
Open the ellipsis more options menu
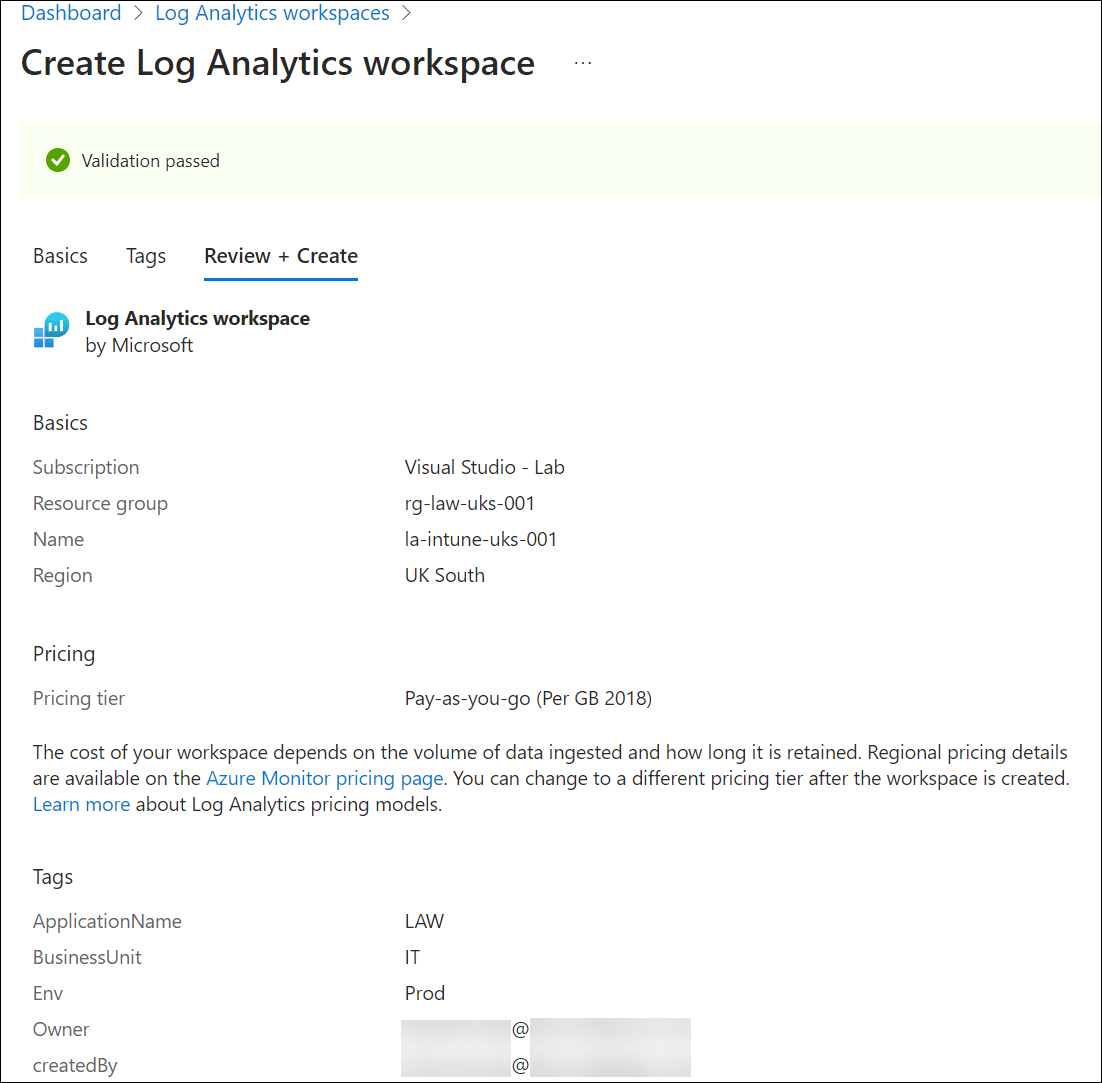(x=583, y=63)
